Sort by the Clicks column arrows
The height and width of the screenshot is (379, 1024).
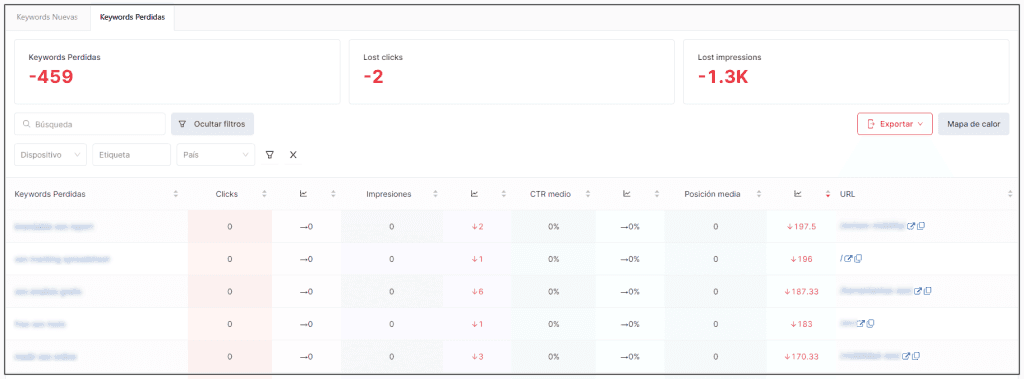pos(264,194)
